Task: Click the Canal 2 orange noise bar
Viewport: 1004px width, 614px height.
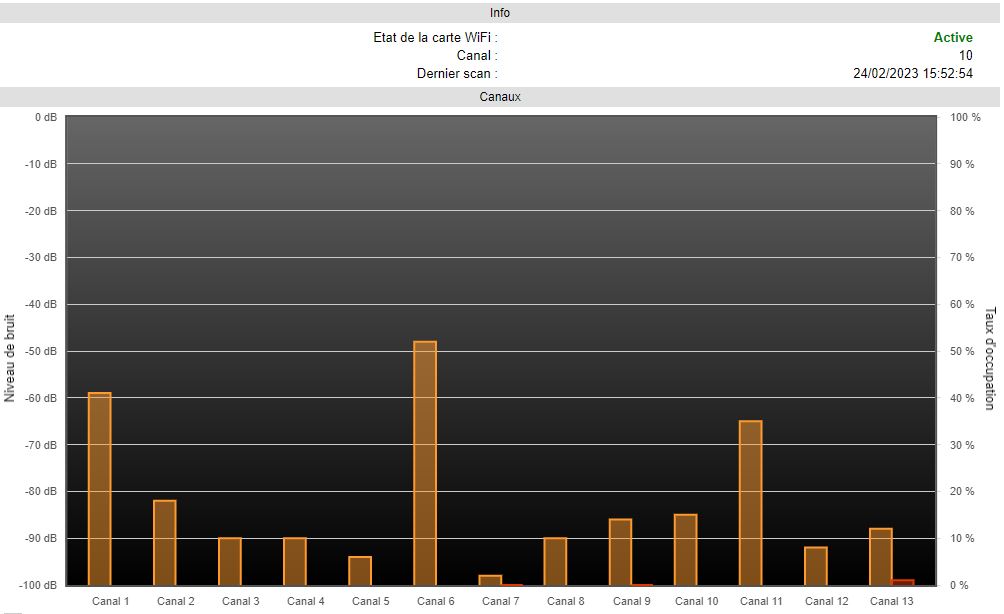Action: click(165, 542)
